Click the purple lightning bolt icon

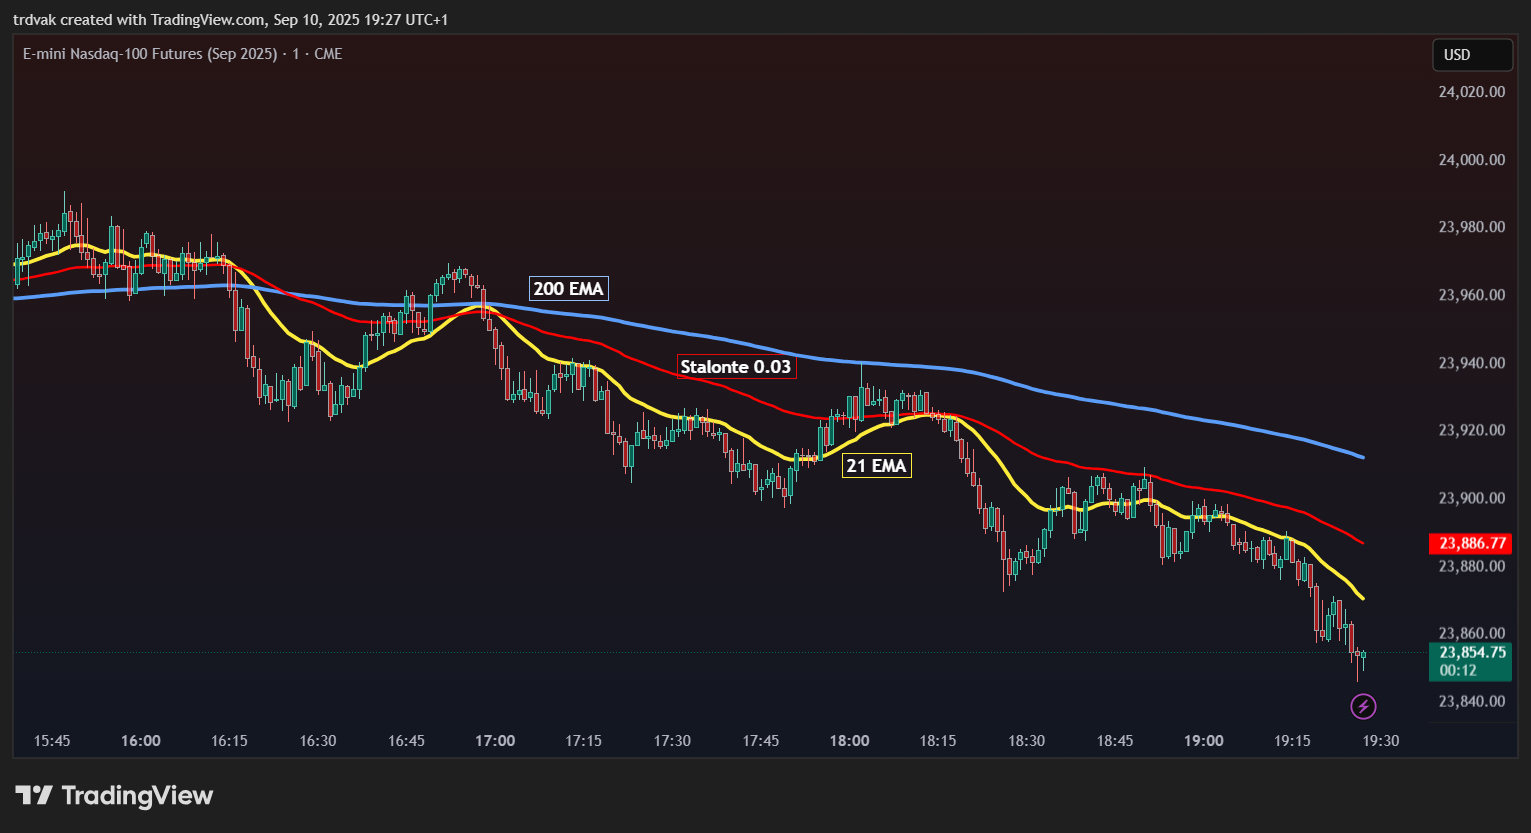(1363, 707)
